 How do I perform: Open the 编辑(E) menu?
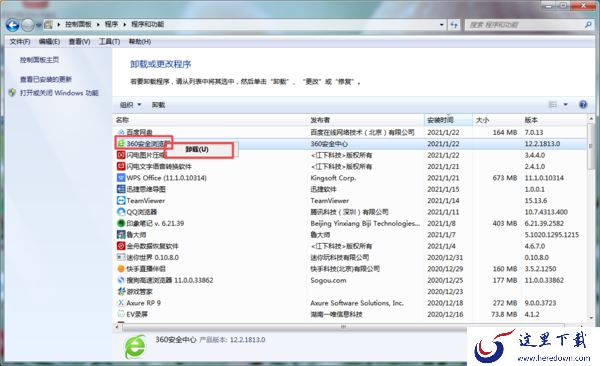(x=49, y=41)
